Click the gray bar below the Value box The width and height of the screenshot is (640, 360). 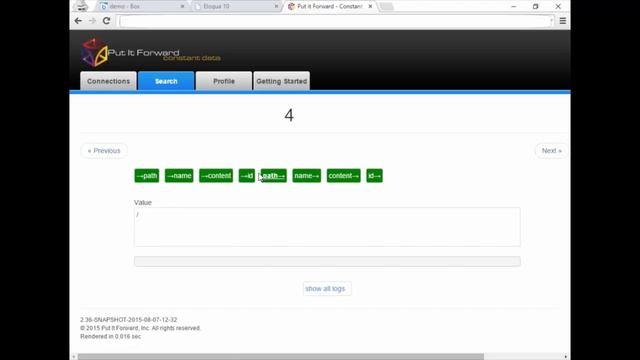(x=327, y=261)
